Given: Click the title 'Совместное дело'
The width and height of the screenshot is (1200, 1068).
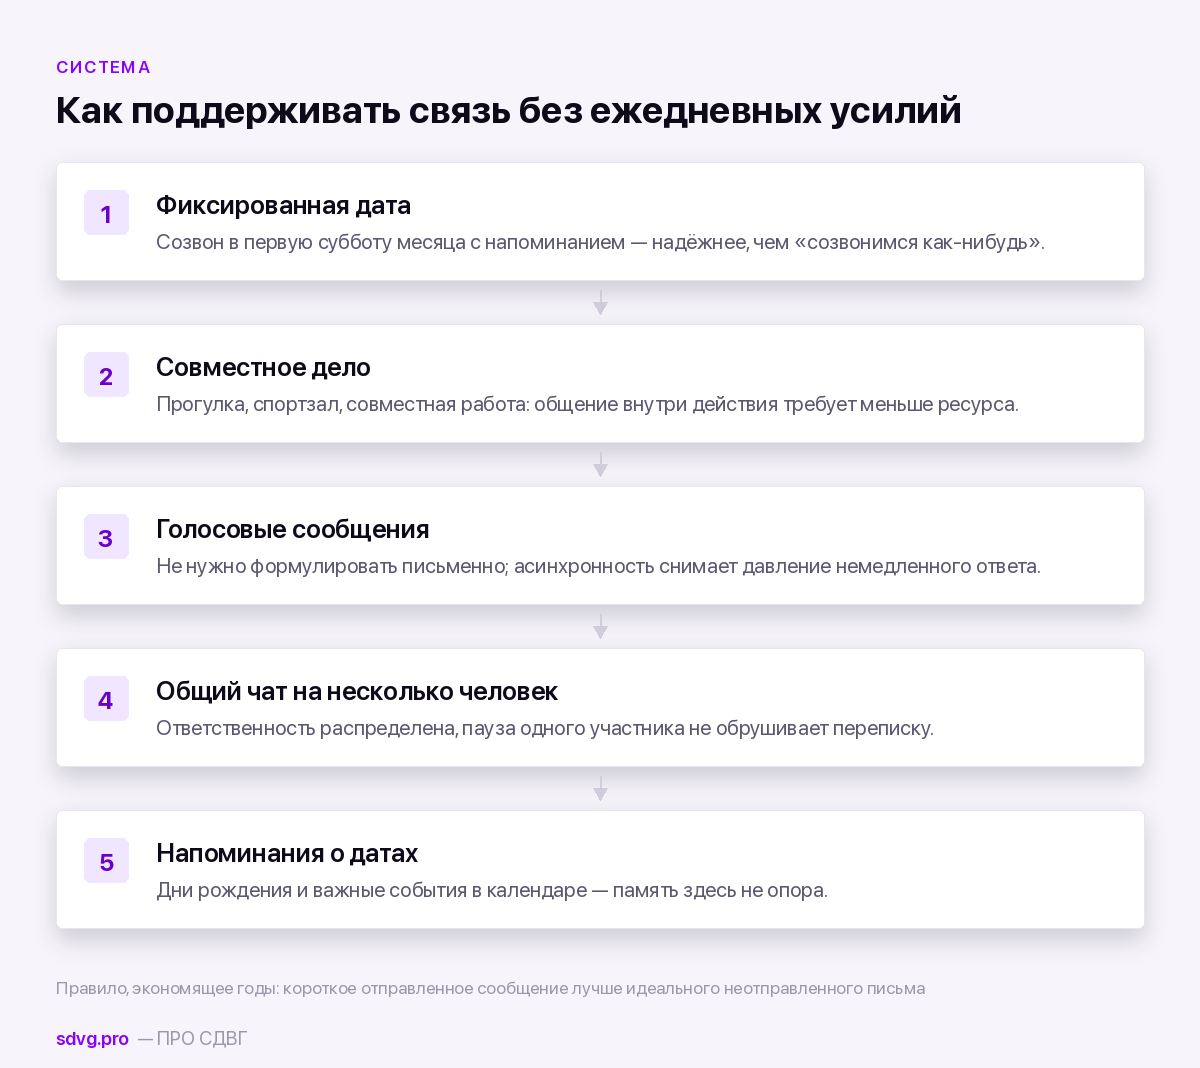Looking at the screenshot, I should (263, 367).
